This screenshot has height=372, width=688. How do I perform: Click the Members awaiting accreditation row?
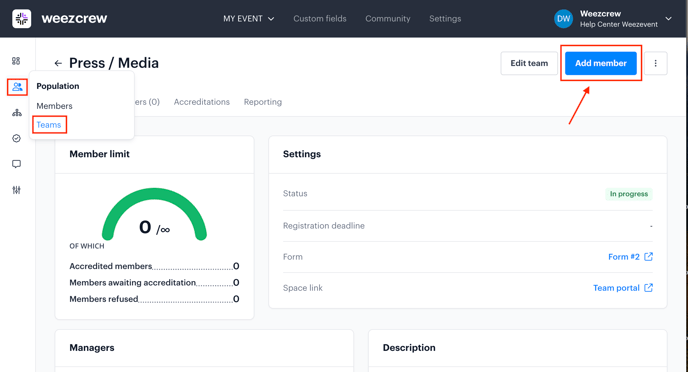click(154, 283)
